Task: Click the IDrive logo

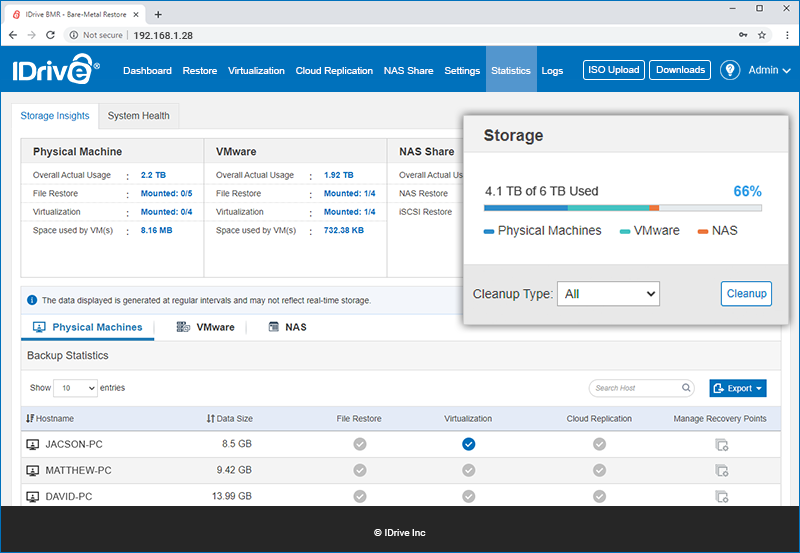Action: [x=56, y=69]
